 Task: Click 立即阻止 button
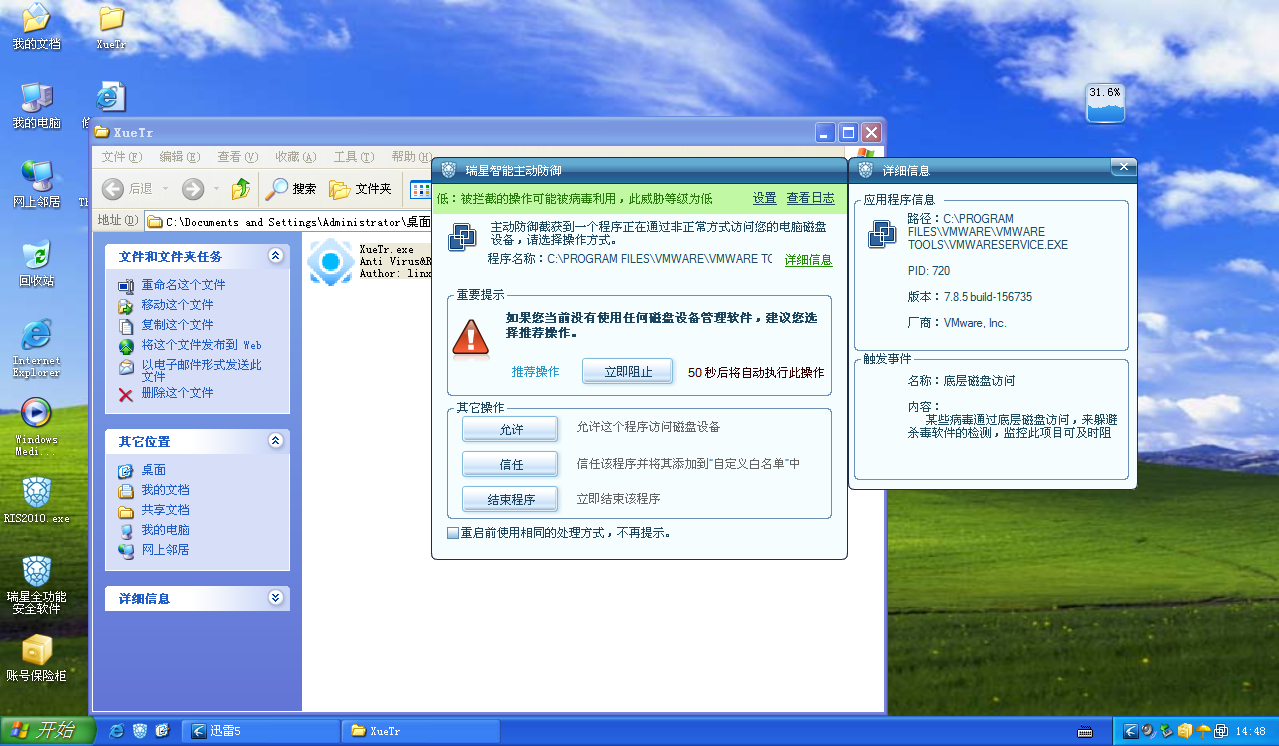(x=628, y=372)
